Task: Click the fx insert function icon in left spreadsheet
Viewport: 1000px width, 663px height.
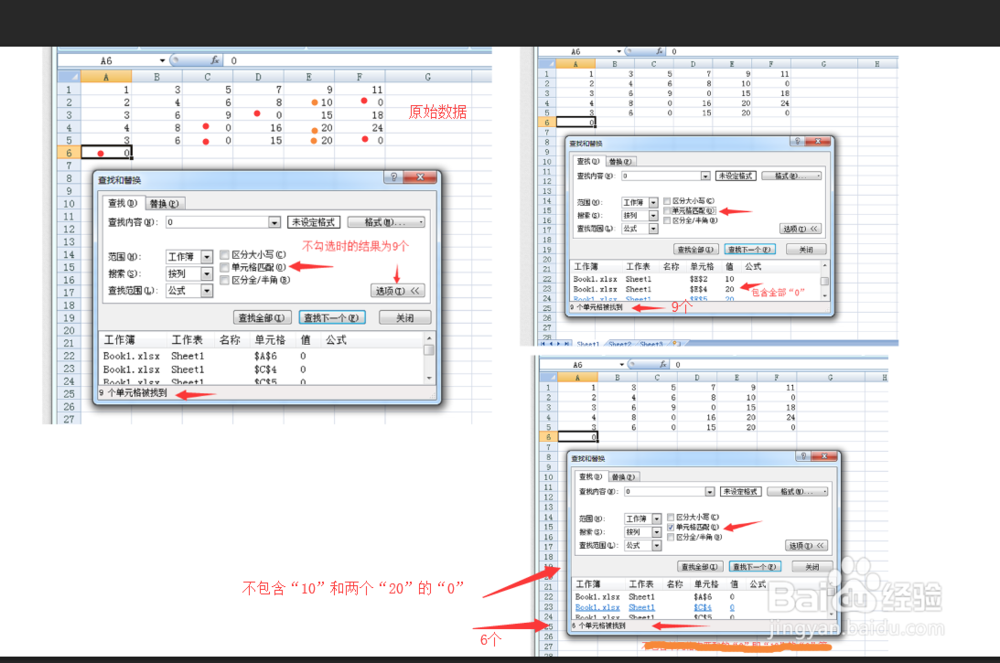Action: point(215,61)
